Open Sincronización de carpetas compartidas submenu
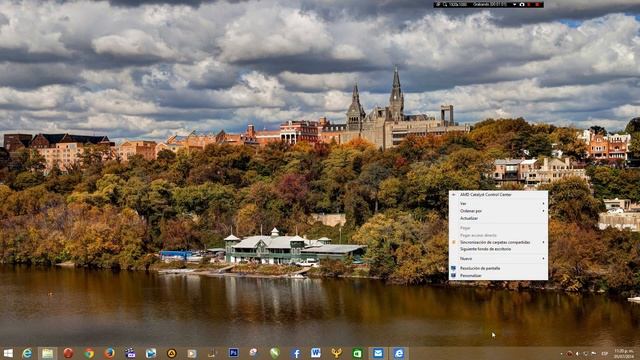 (498, 242)
